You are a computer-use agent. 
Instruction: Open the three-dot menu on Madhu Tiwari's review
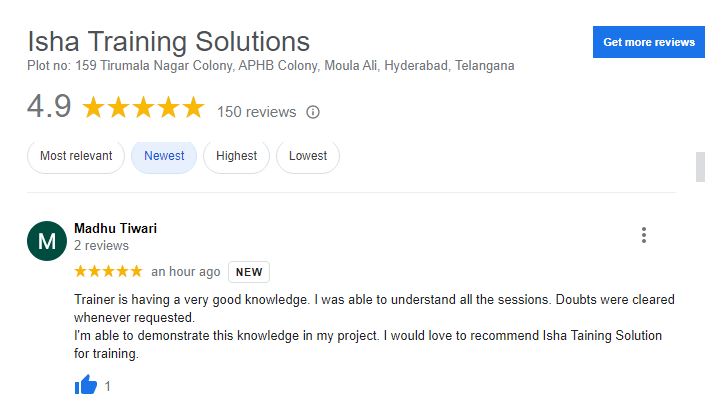click(644, 235)
